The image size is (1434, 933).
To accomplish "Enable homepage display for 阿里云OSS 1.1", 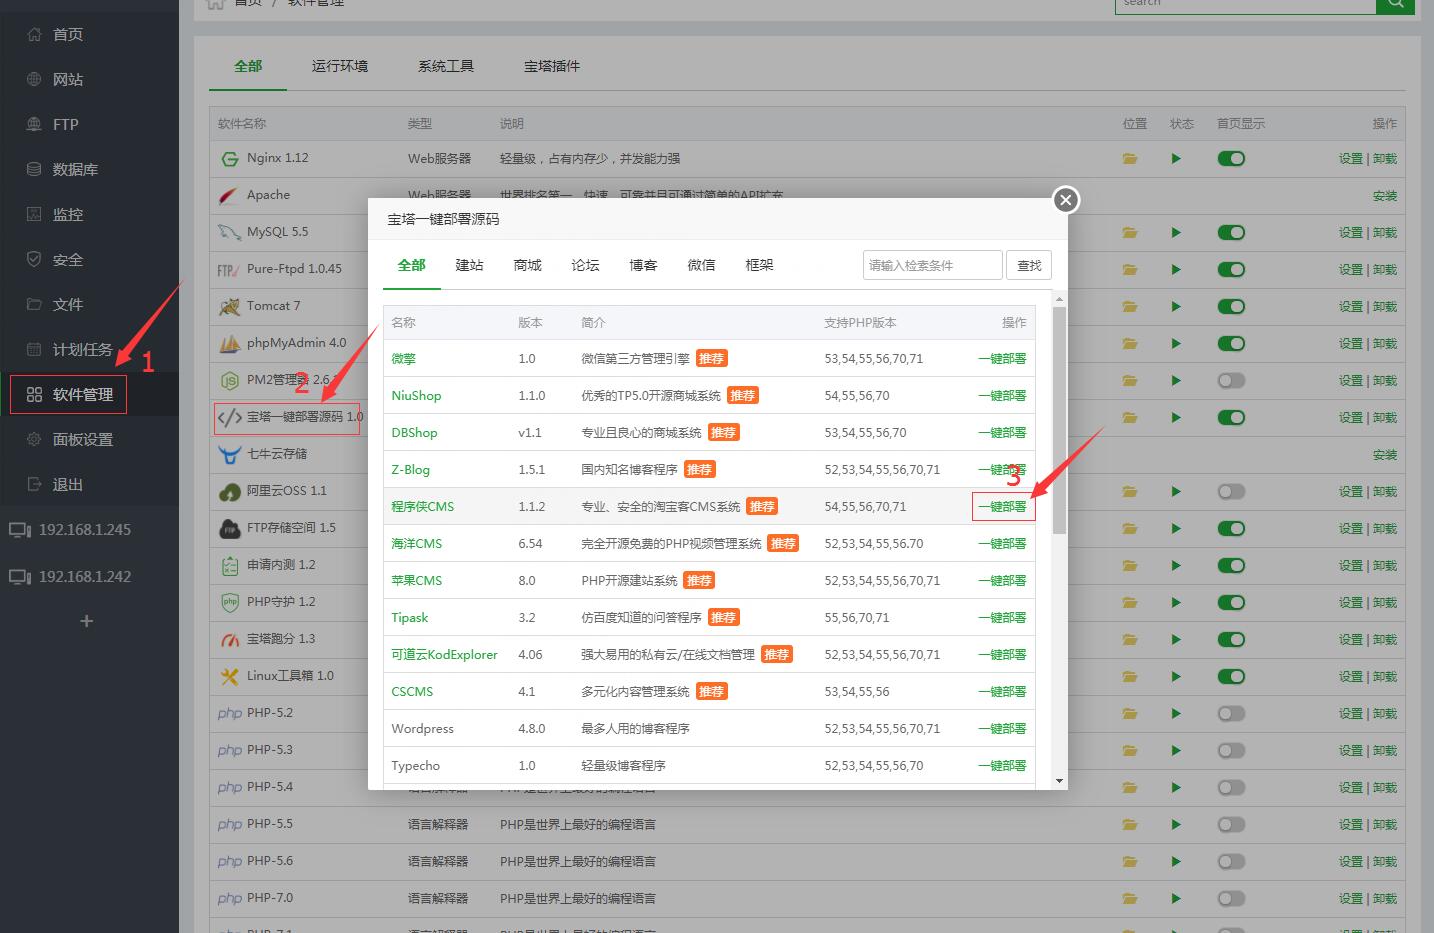I will coord(1231,491).
